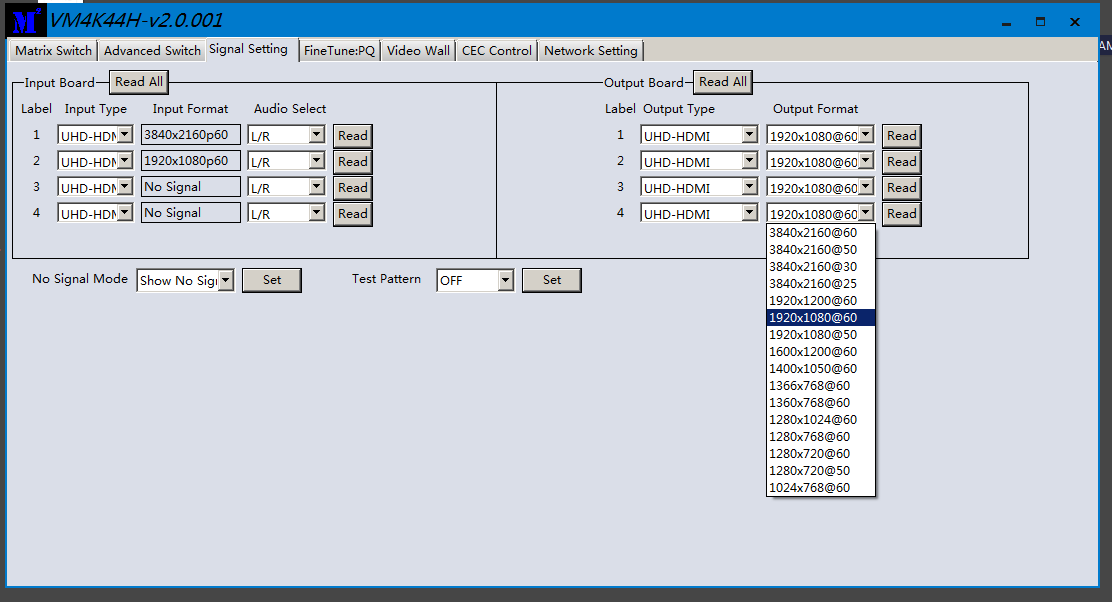Viewport: 1112px width, 602px height.
Task: Click Set button beside Test Pattern
Action: pos(552,280)
